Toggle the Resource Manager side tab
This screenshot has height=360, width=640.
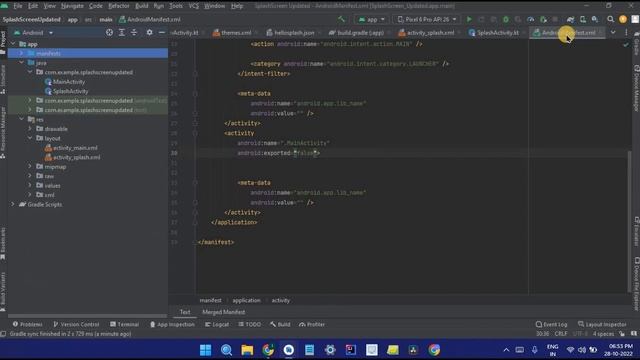coord(3,133)
